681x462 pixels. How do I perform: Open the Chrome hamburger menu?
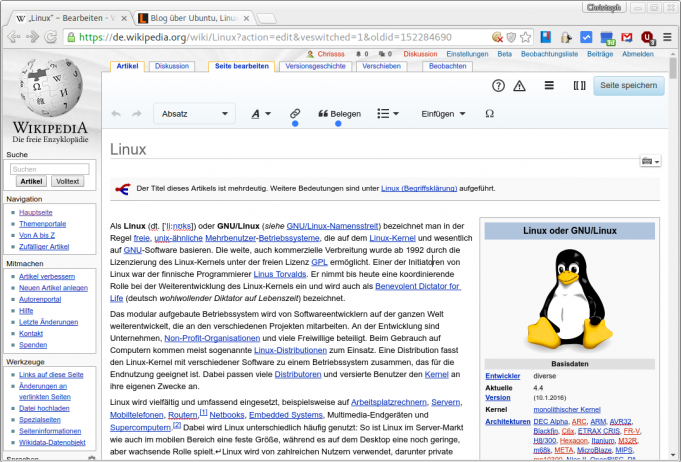pos(668,37)
